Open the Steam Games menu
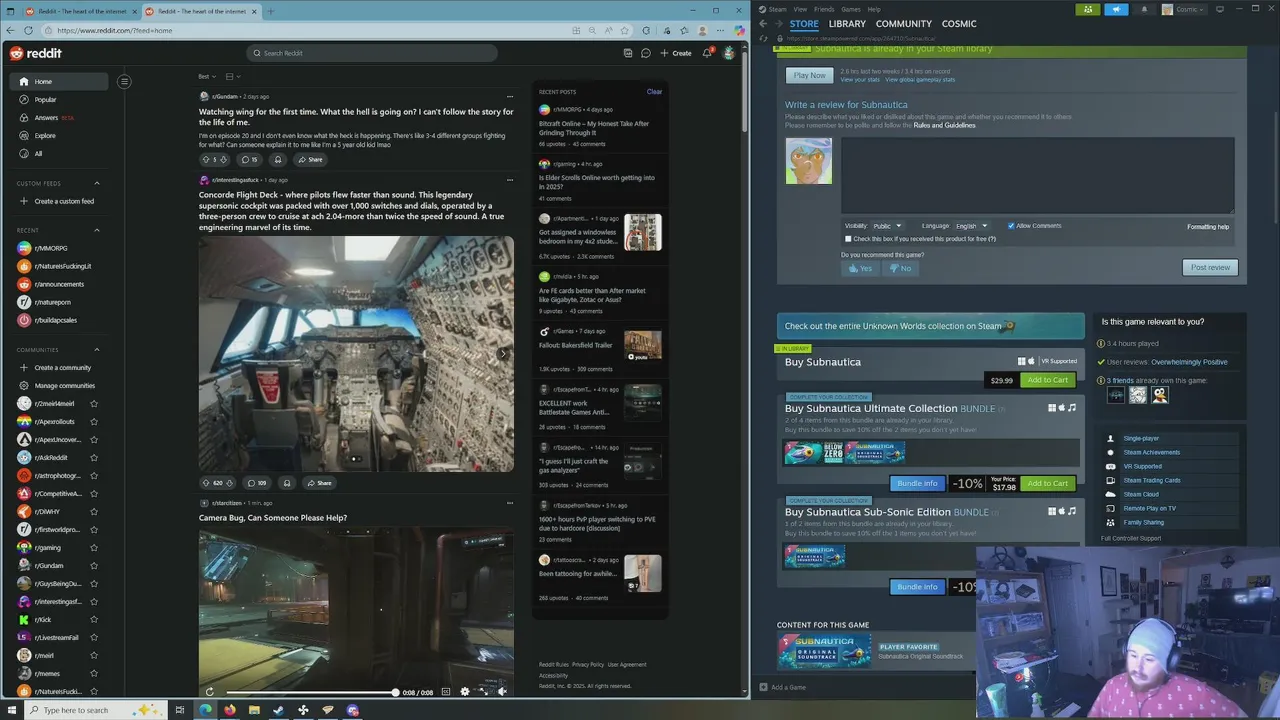1280x720 pixels. point(851,9)
